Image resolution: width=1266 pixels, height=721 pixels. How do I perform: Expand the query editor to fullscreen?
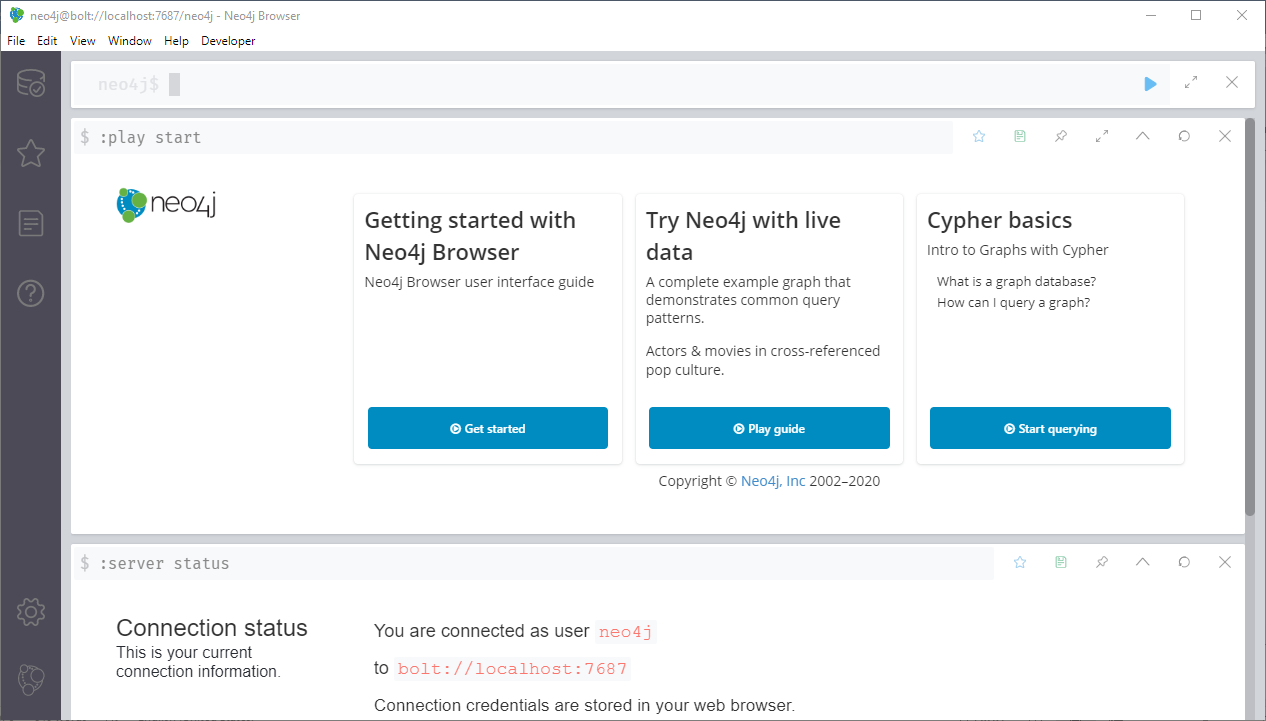(x=1191, y=84)
